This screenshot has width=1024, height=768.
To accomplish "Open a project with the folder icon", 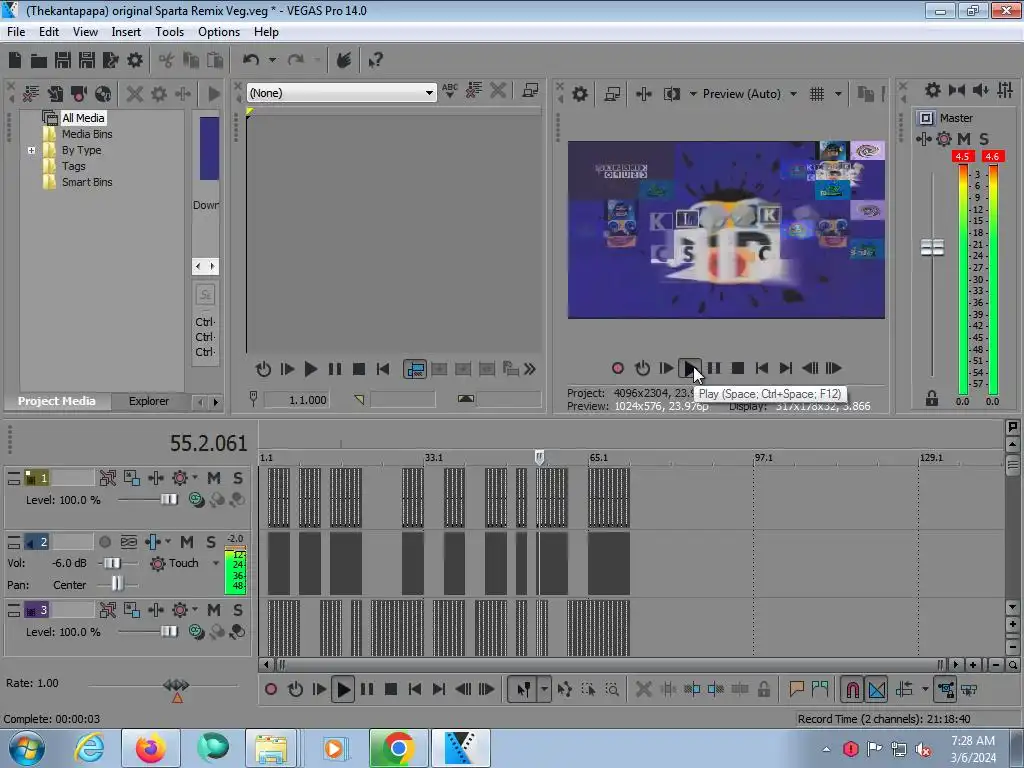I will (x=39, y=61).
